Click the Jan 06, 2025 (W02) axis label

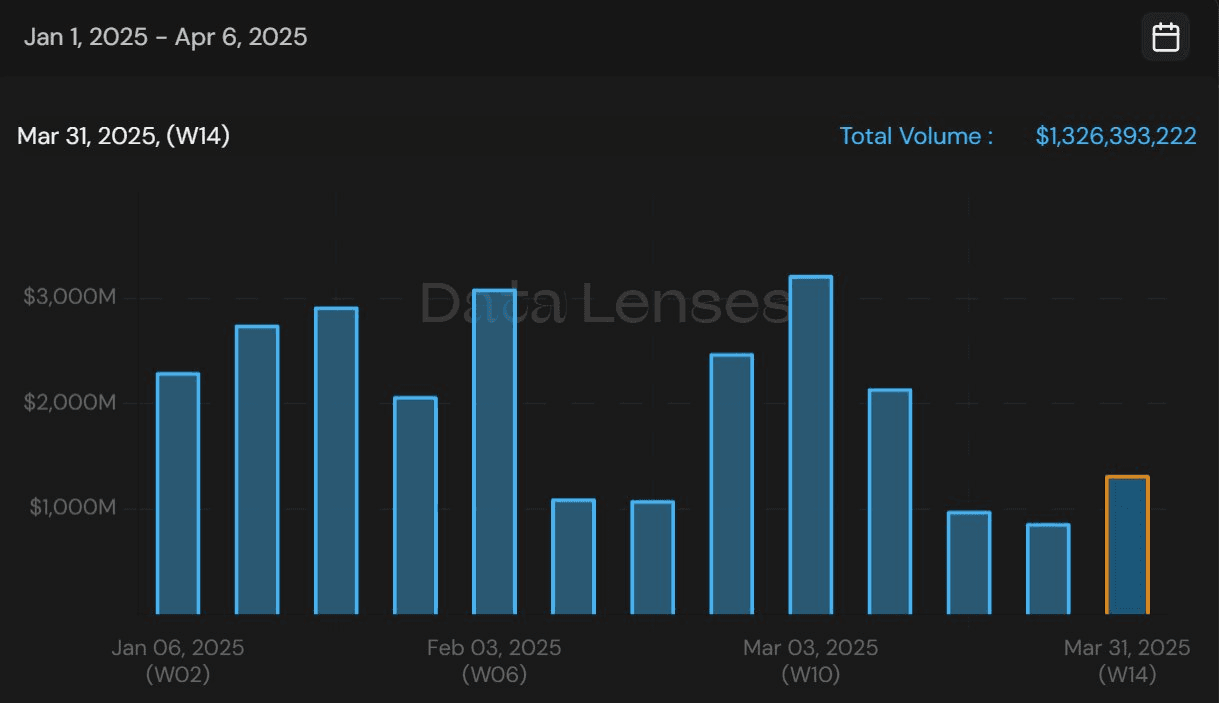178,661
